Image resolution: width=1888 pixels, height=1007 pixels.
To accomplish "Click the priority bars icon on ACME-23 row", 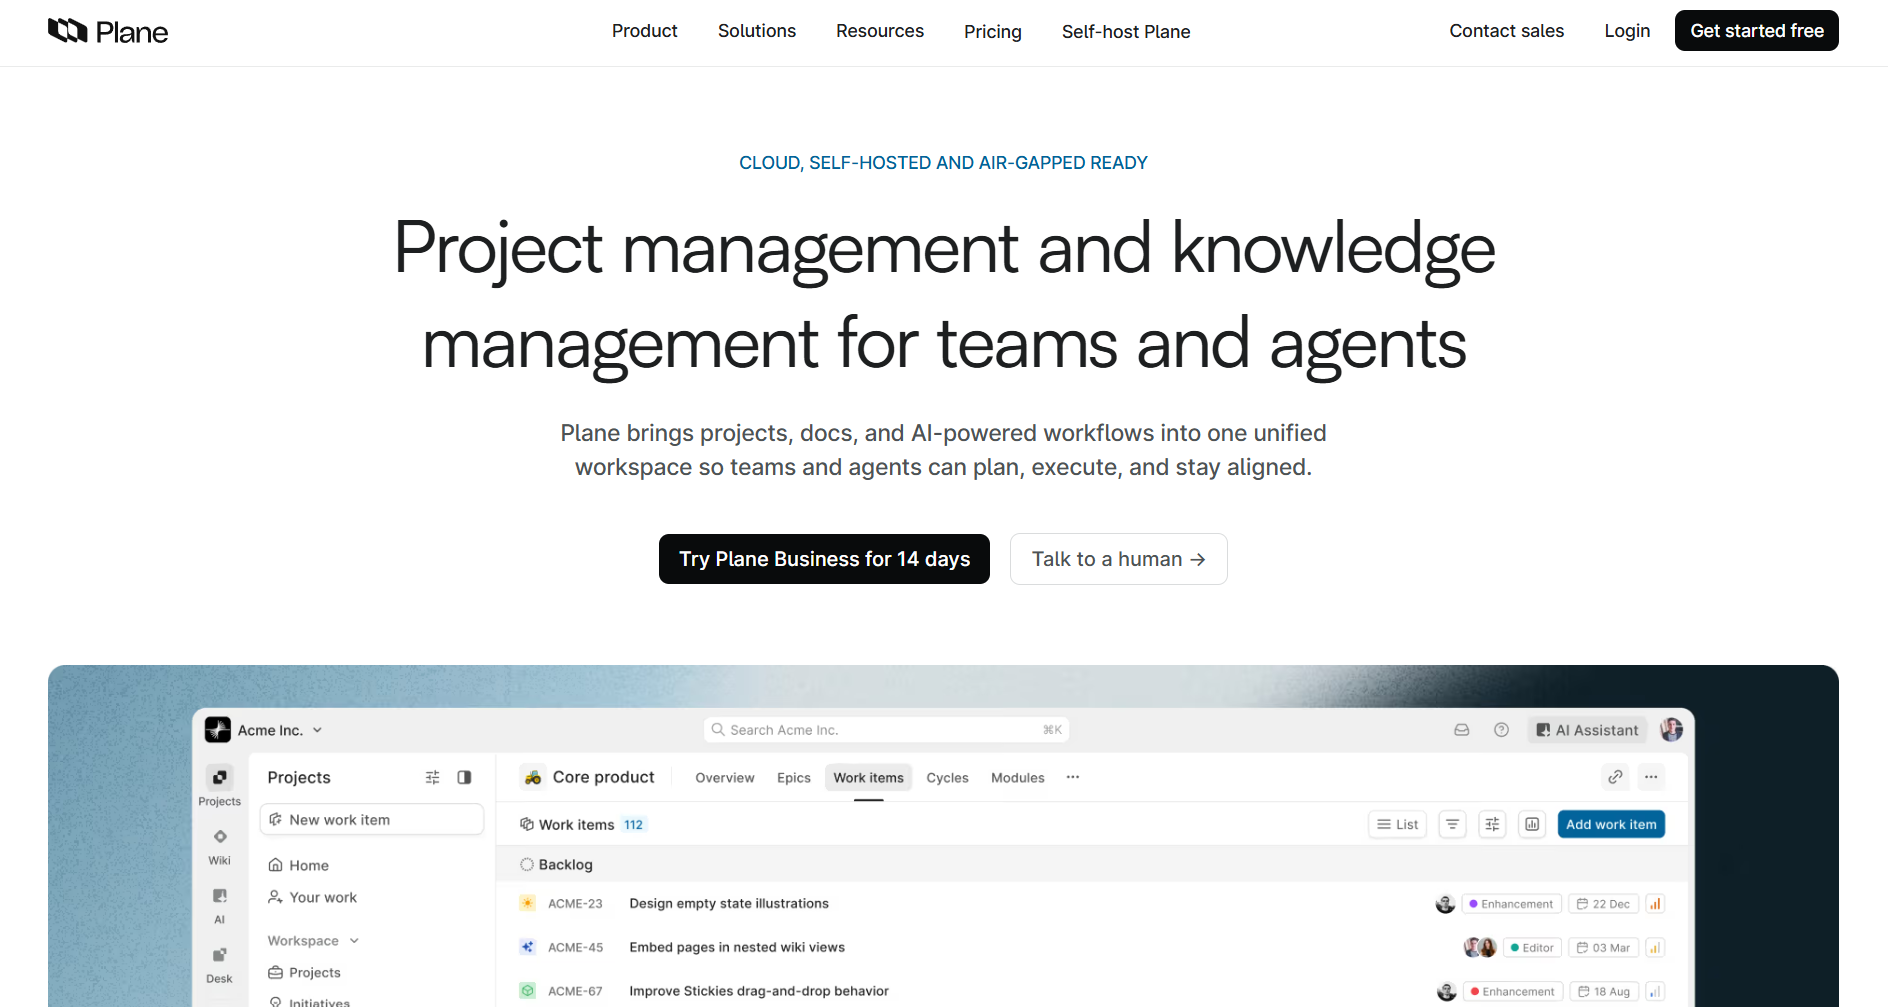I will click(x=1655, y=904).
